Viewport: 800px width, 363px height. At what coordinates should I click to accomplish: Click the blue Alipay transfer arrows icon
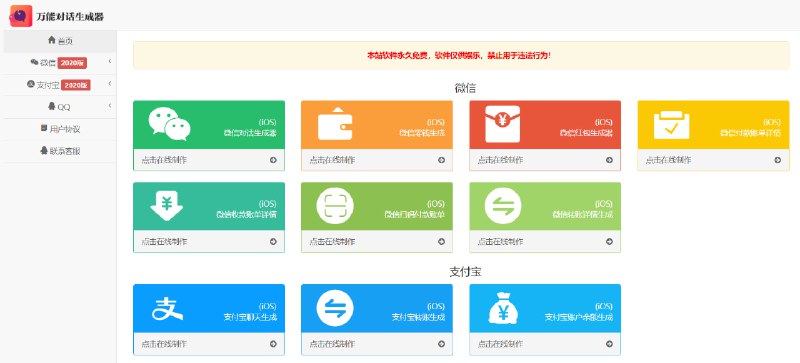point(335,308)
